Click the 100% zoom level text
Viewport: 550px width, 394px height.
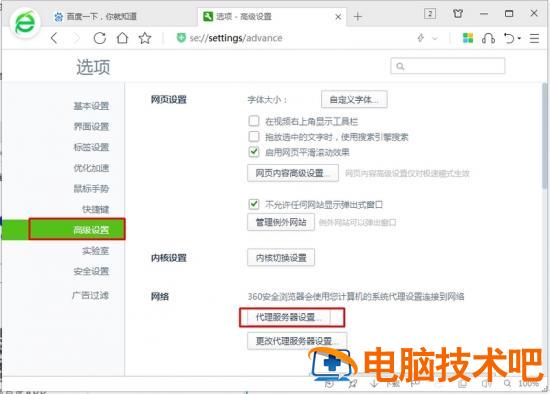click(529, 383)
